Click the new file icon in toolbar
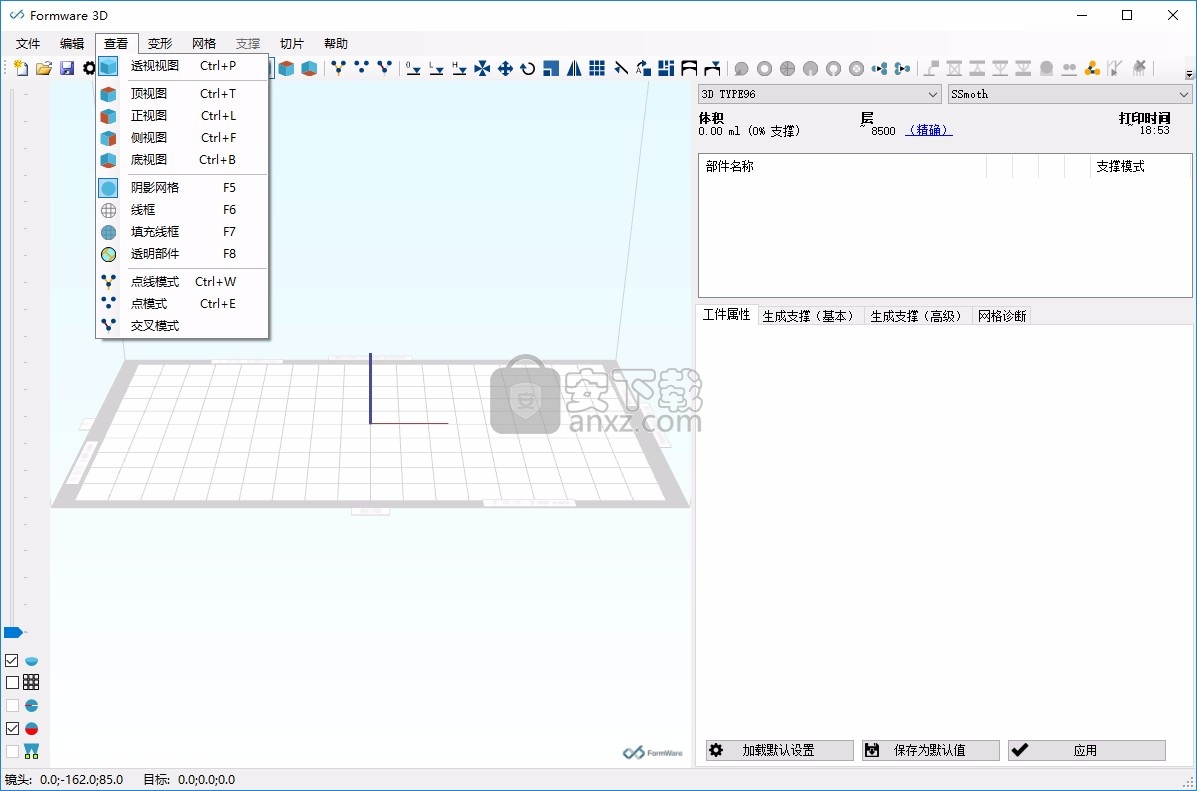 click(21, 69)
